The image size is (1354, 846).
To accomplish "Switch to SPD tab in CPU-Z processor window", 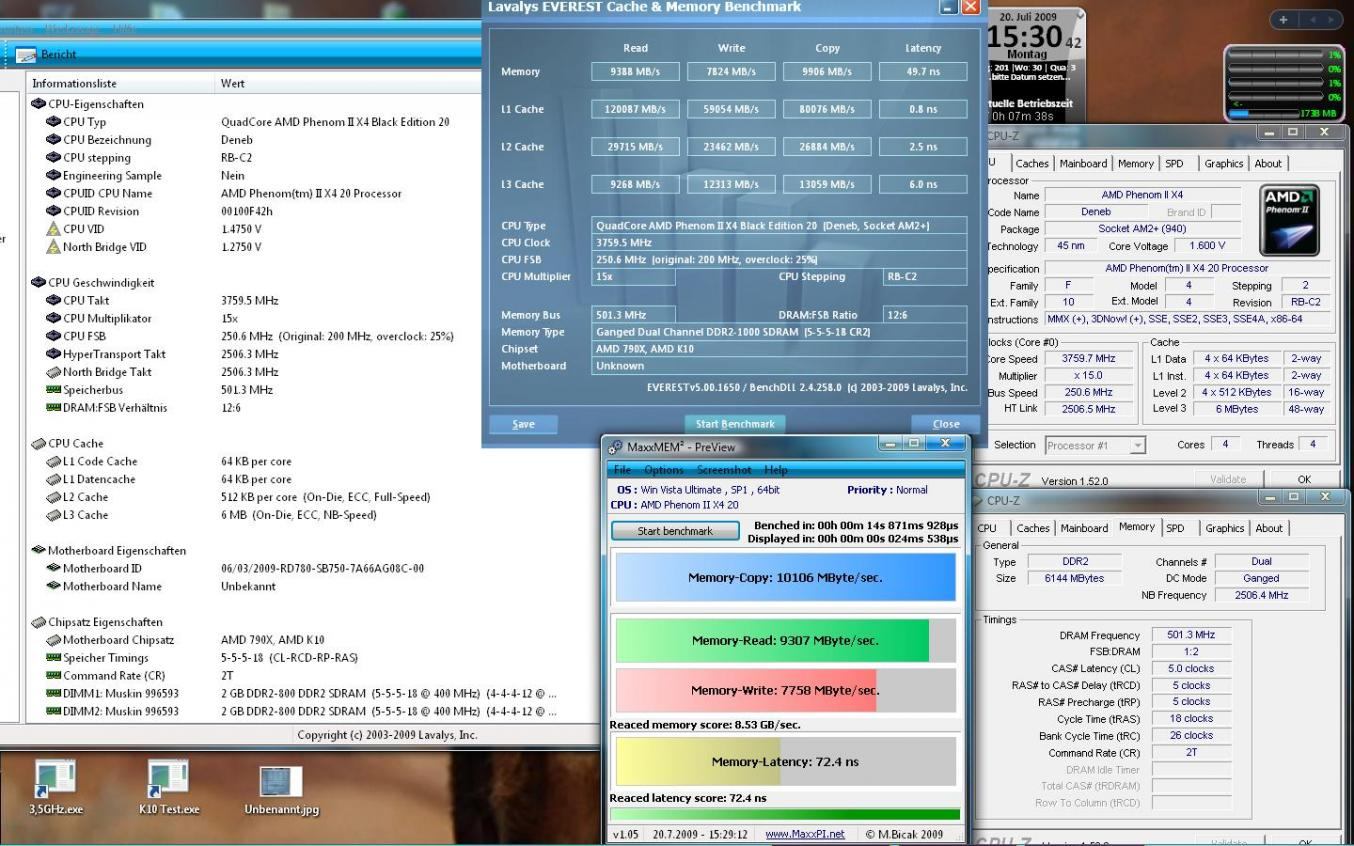I will click(x=1174, y=164).
